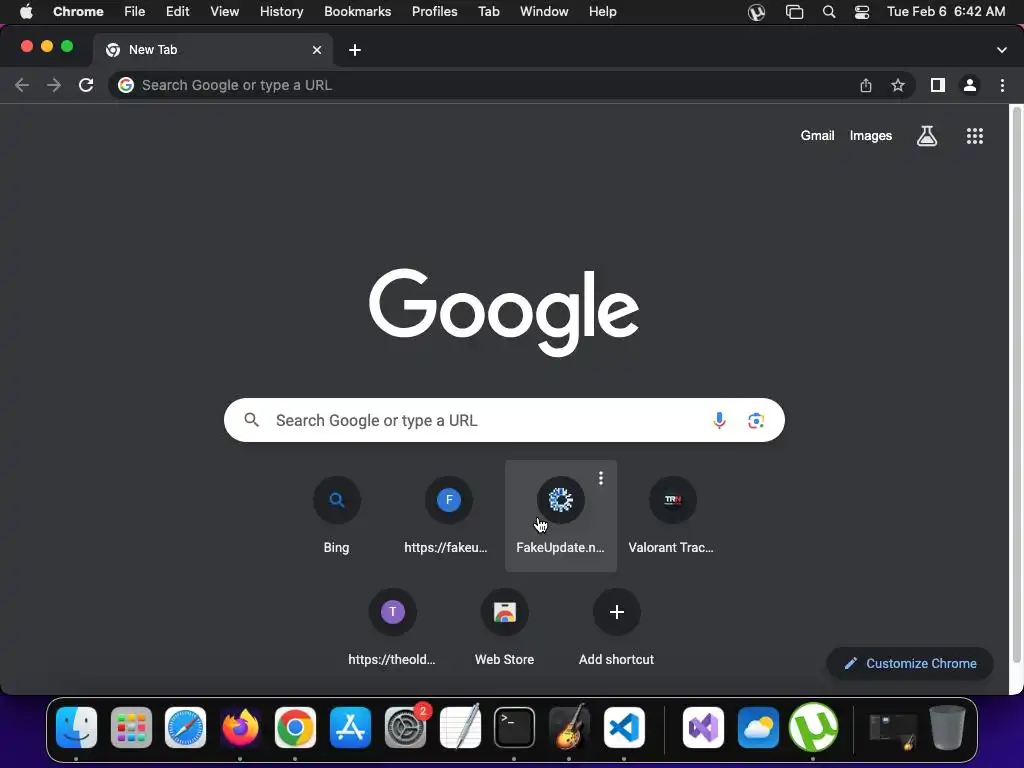Screen dimensions: 1024x768
Task: Open the Edit menu
Action: [177, 12]
